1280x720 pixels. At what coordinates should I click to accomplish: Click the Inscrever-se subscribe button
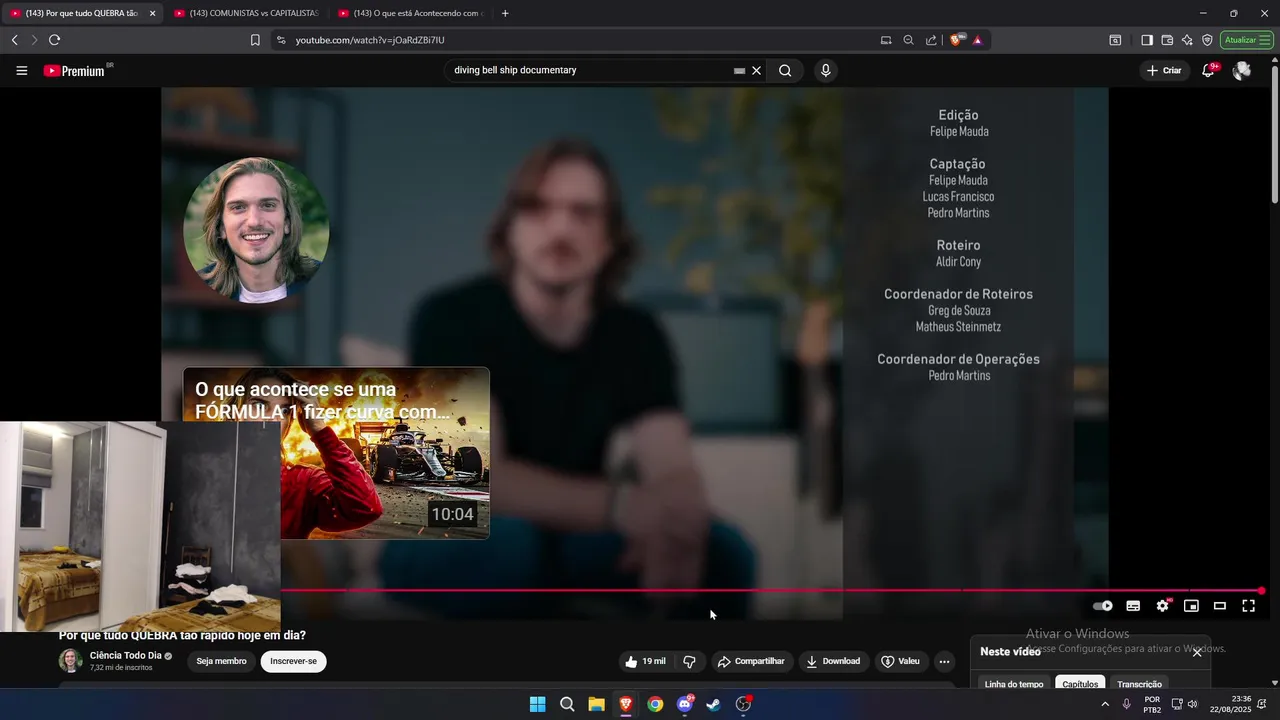click(293, 661)
